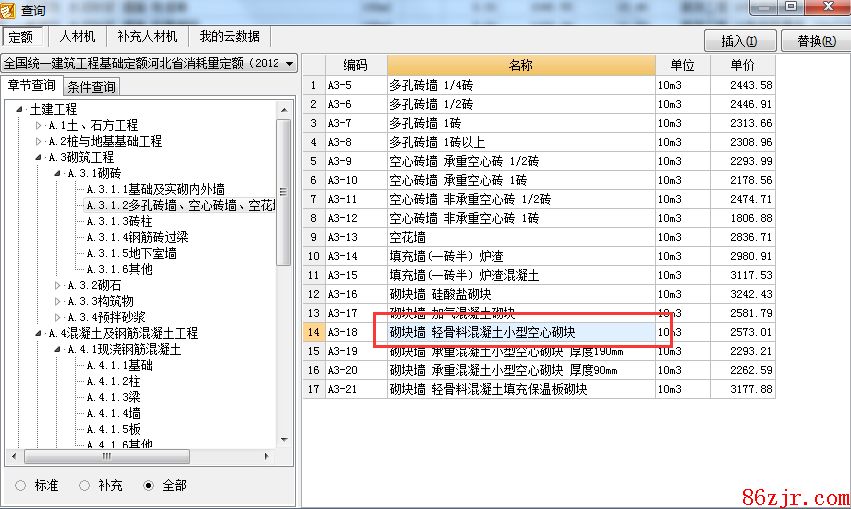Collapse the A.3.1砌砖 tree node
This screenshot has height=509, width=851.
[57, 173]
